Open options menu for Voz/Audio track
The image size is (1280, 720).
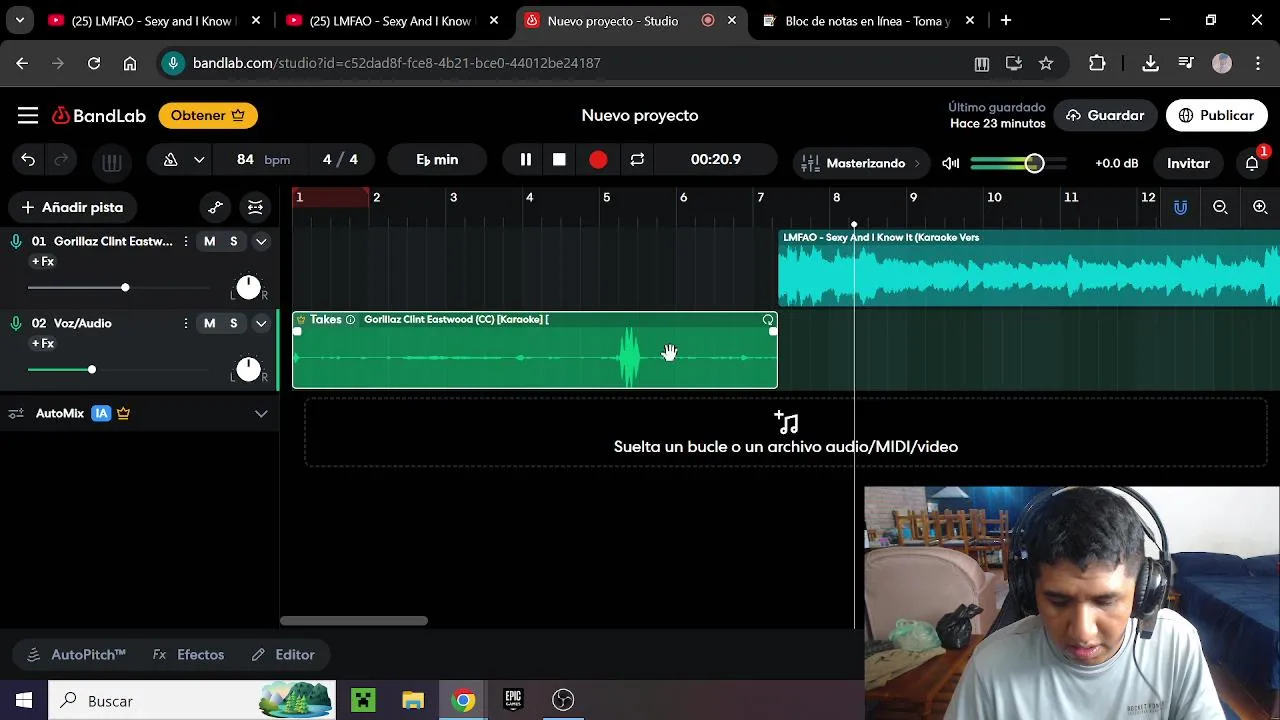pos(186,323)
